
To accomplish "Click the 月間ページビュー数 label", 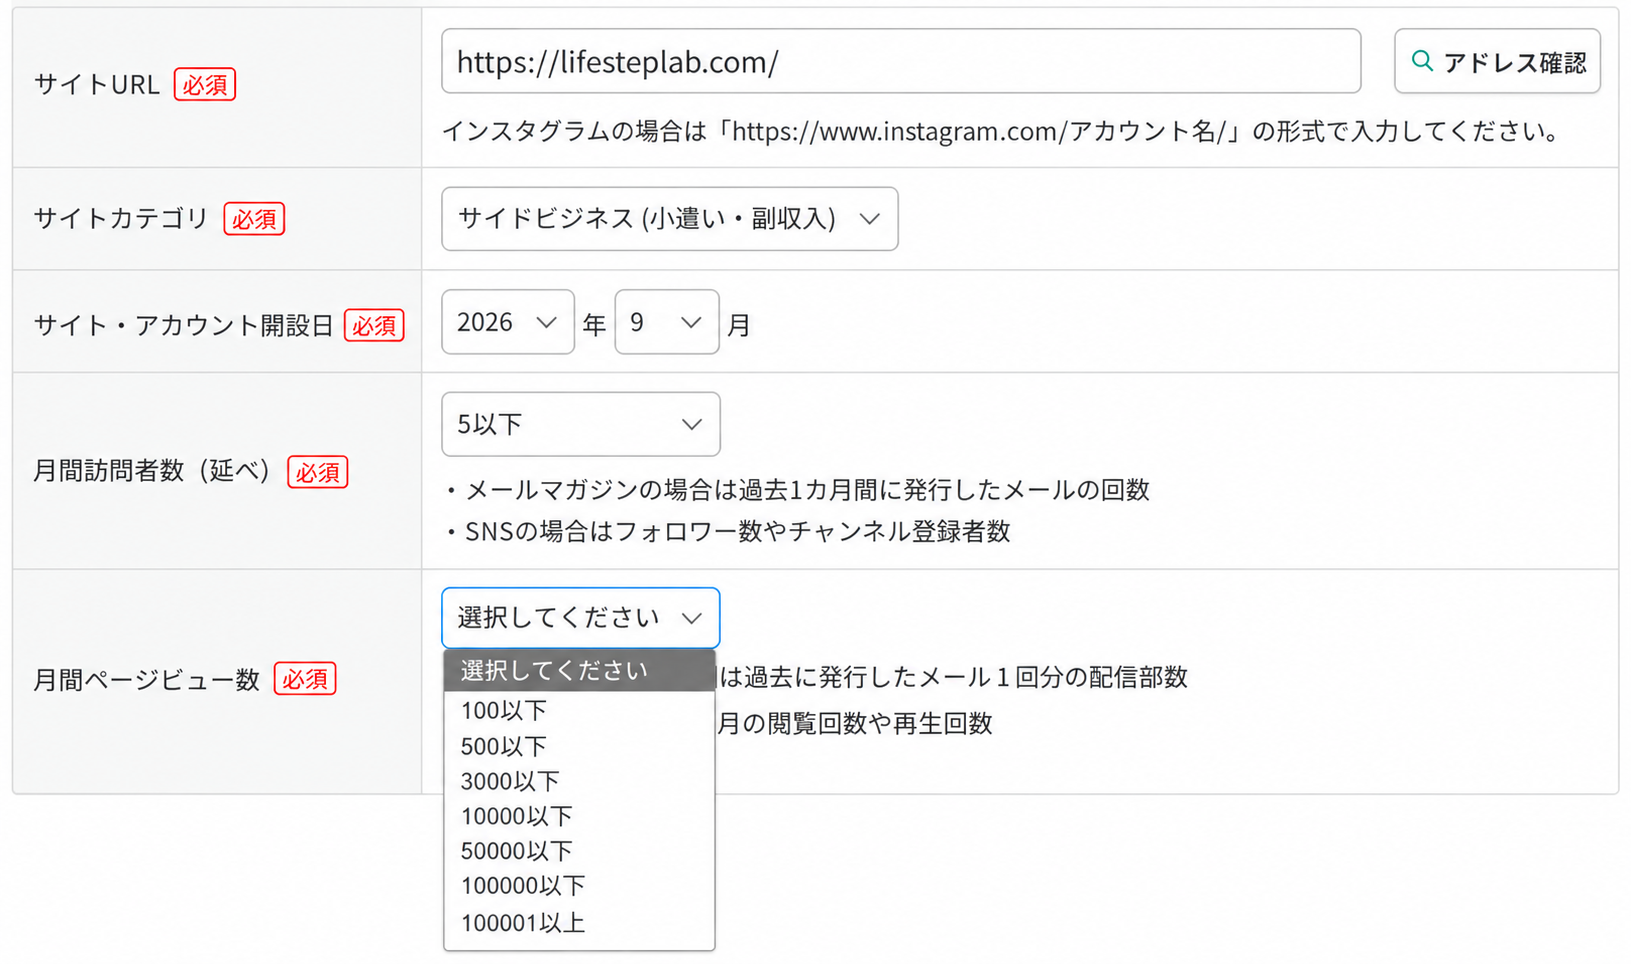I will (147, 680).
